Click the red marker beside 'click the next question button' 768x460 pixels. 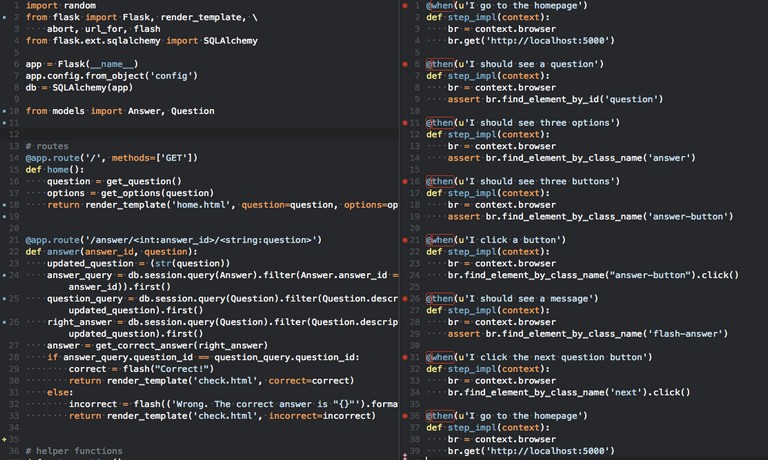(405, 357)
